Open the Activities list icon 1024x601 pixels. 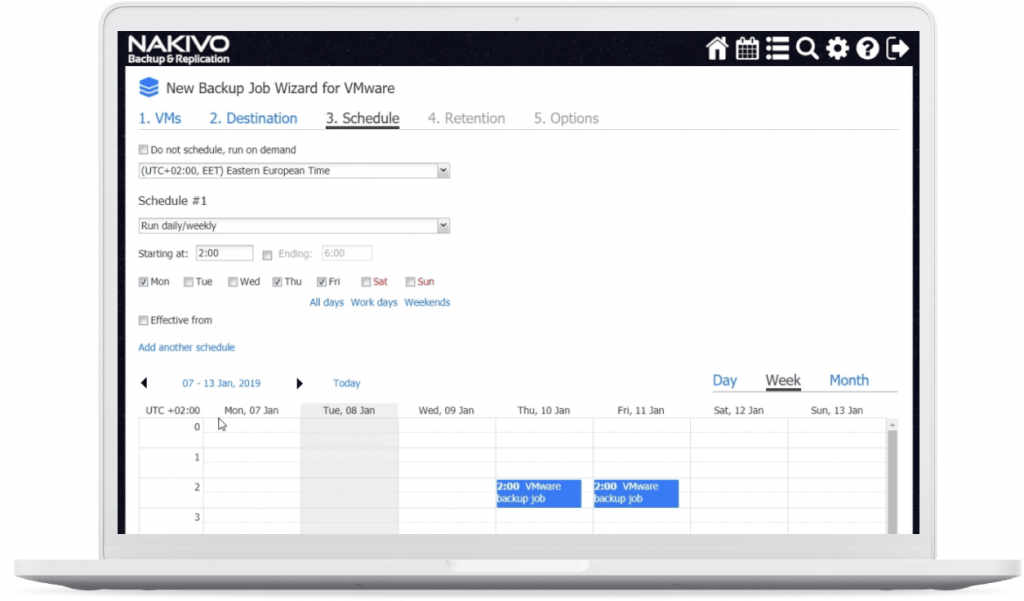coord(777,48)
